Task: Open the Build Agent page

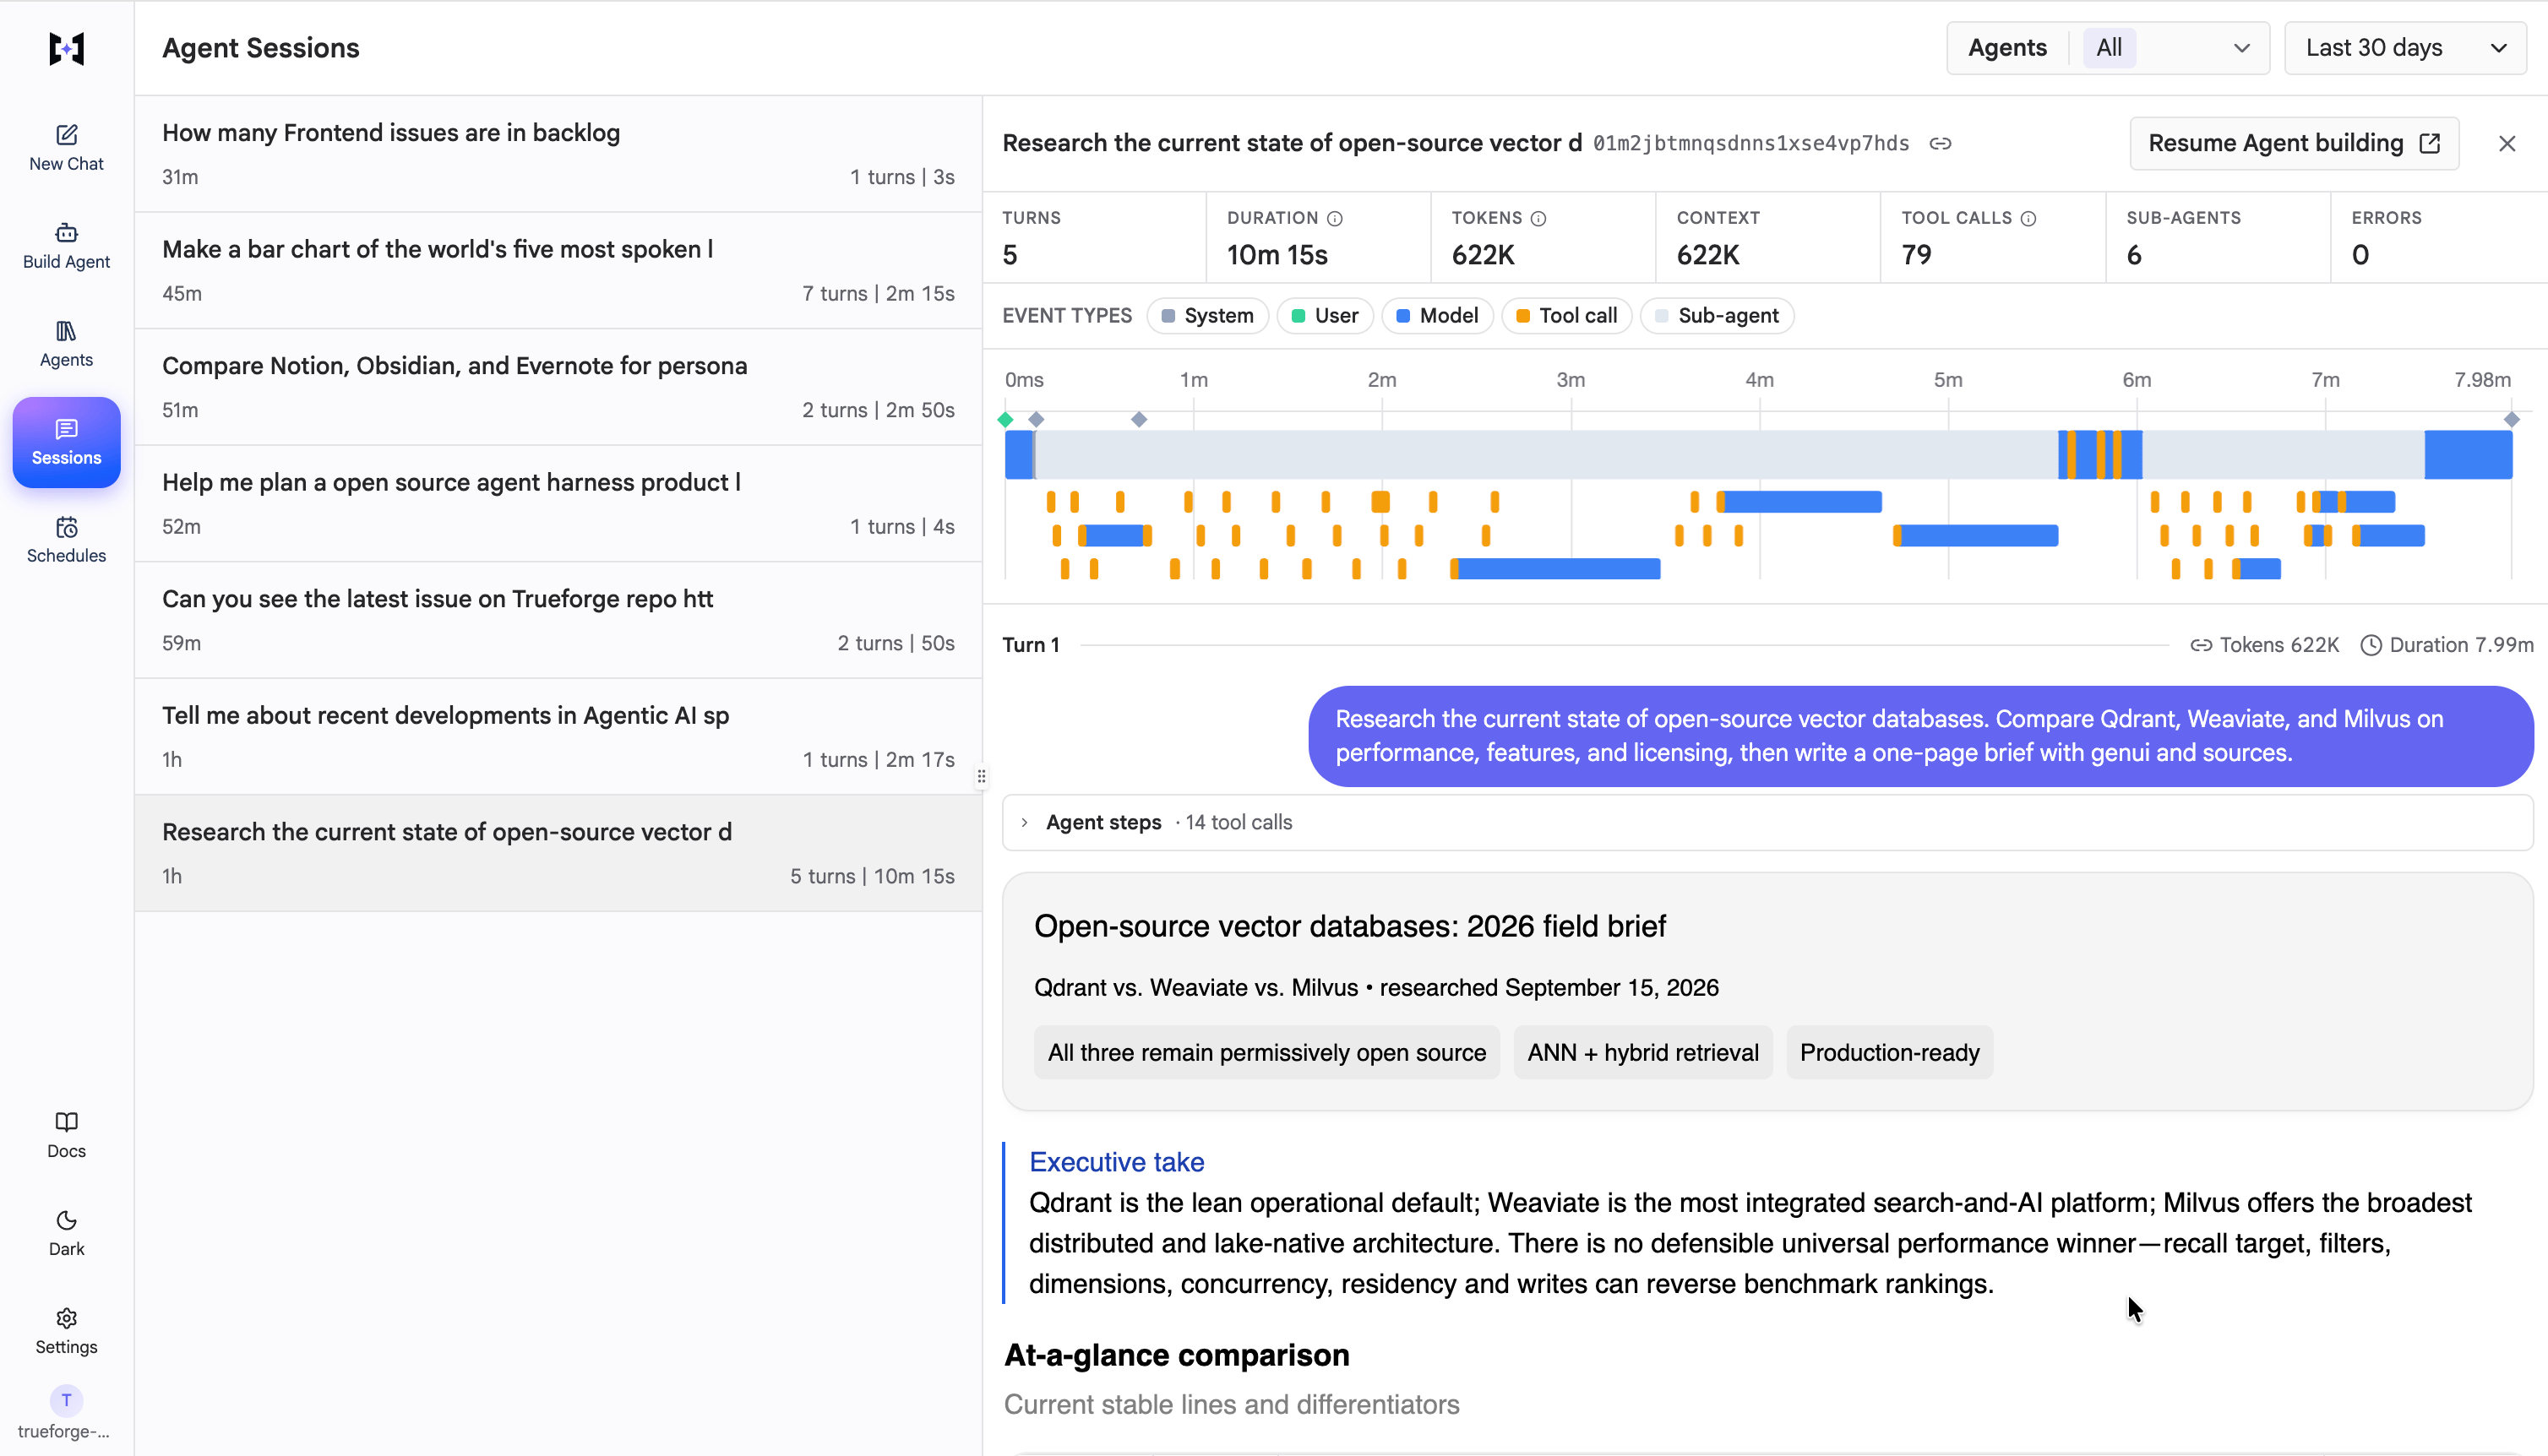Action: [x=66, y=246]
